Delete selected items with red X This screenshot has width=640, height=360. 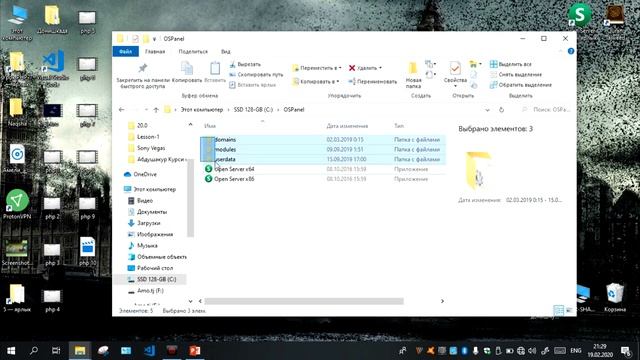365,68
